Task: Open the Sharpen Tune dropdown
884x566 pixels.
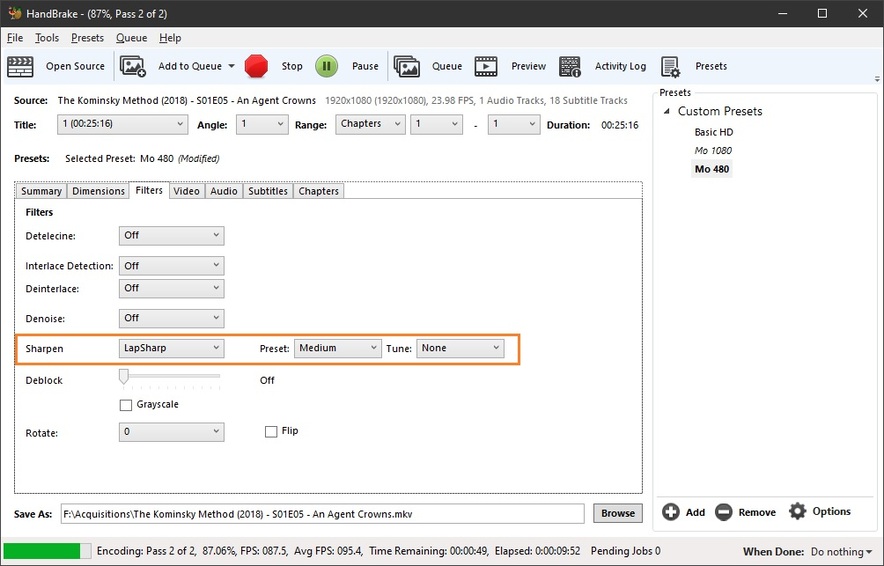Action: click(x=460, y=348)
